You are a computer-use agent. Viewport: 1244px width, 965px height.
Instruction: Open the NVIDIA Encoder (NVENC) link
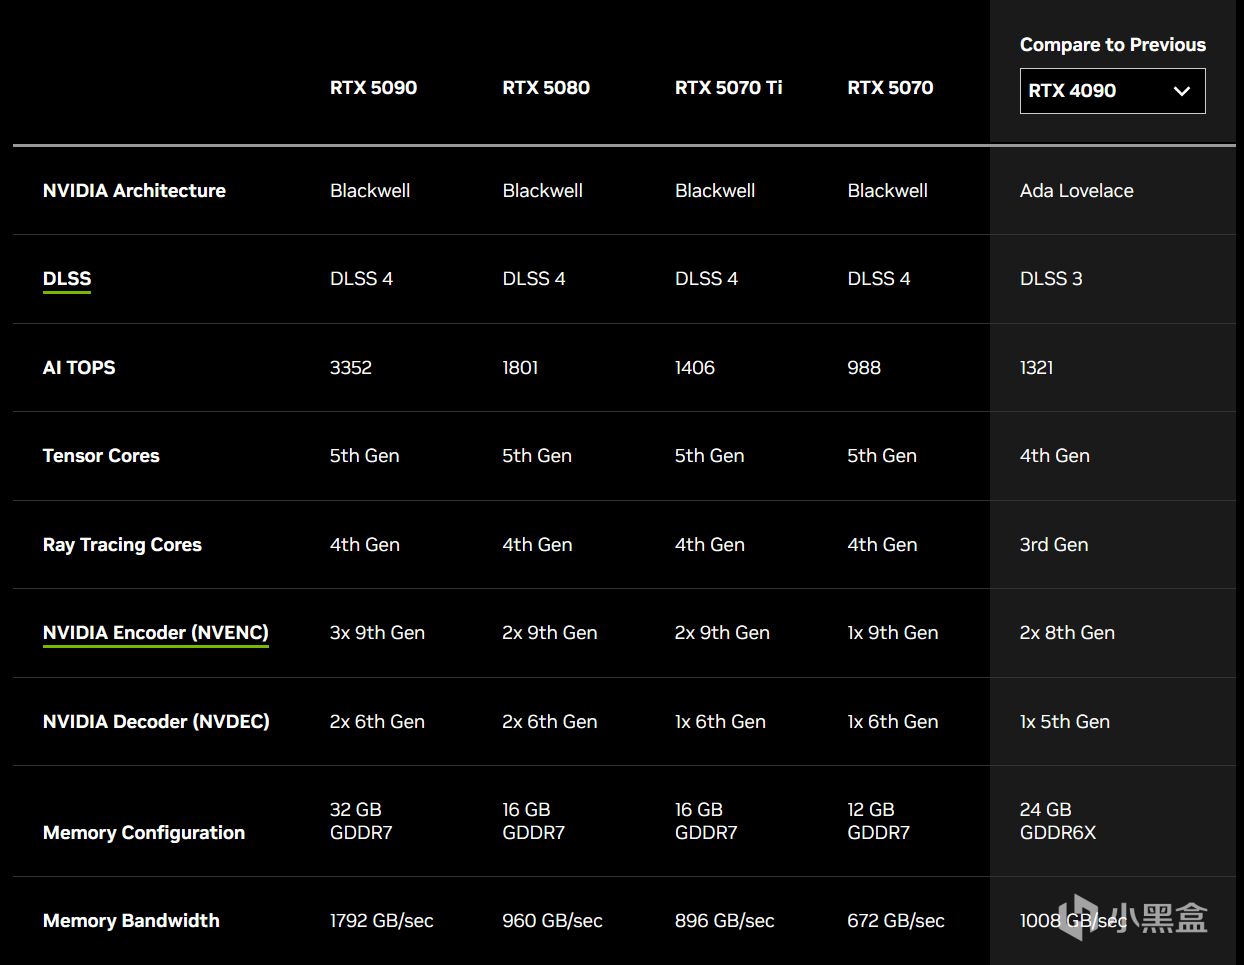[x=155, y=633]
